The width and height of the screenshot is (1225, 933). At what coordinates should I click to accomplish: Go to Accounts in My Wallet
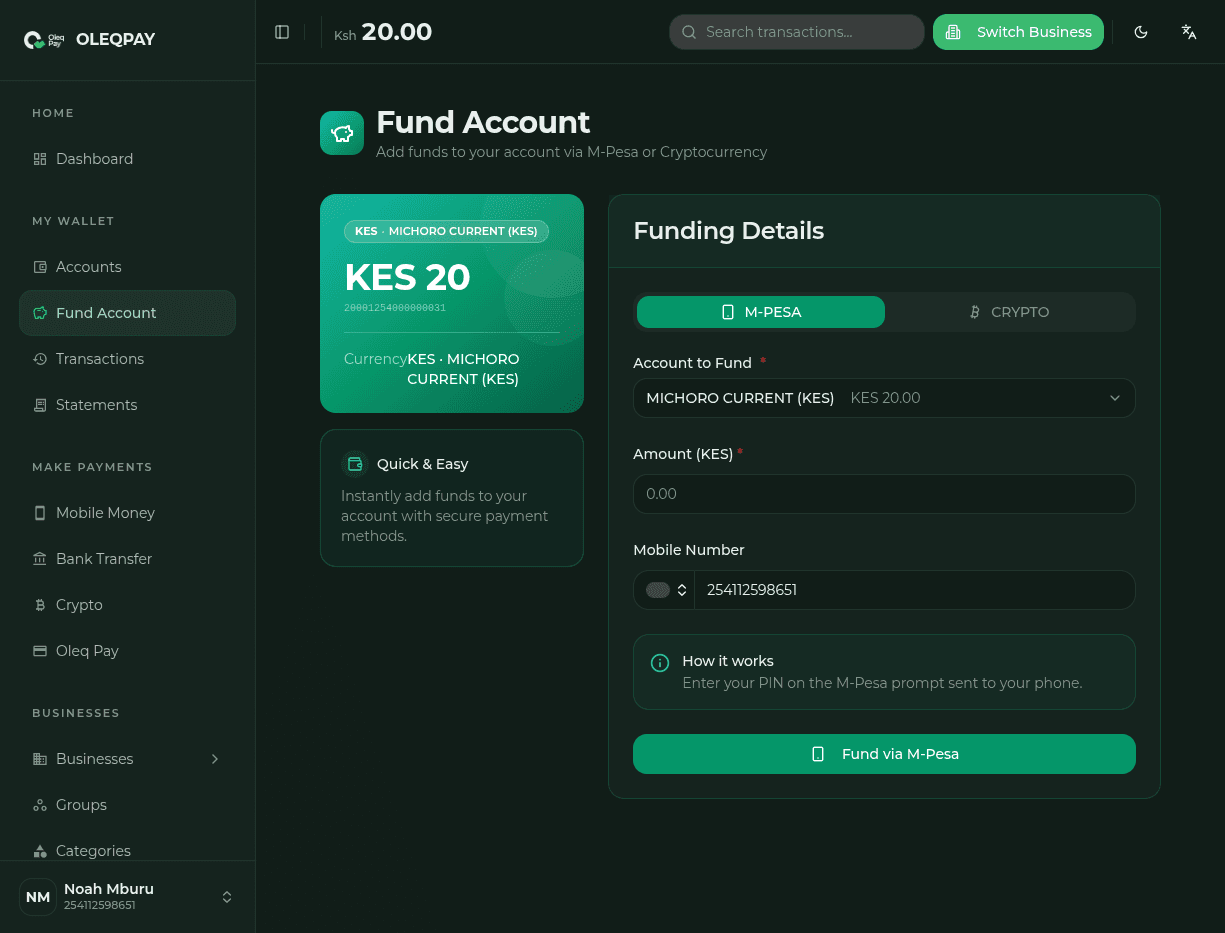point(127,267)
